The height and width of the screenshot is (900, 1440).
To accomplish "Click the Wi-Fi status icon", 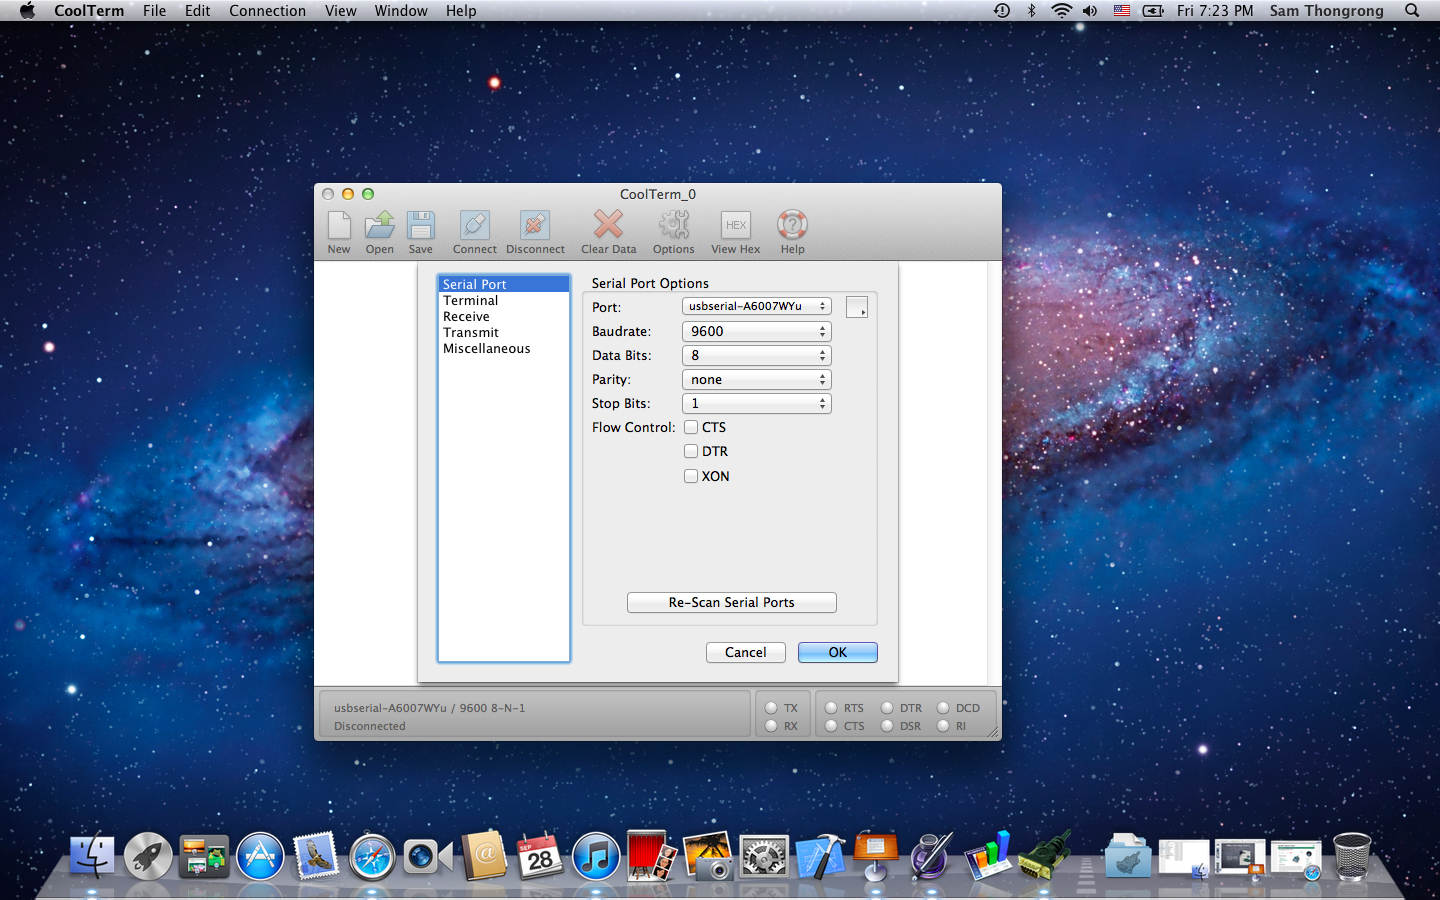I will pos(1061,11).
